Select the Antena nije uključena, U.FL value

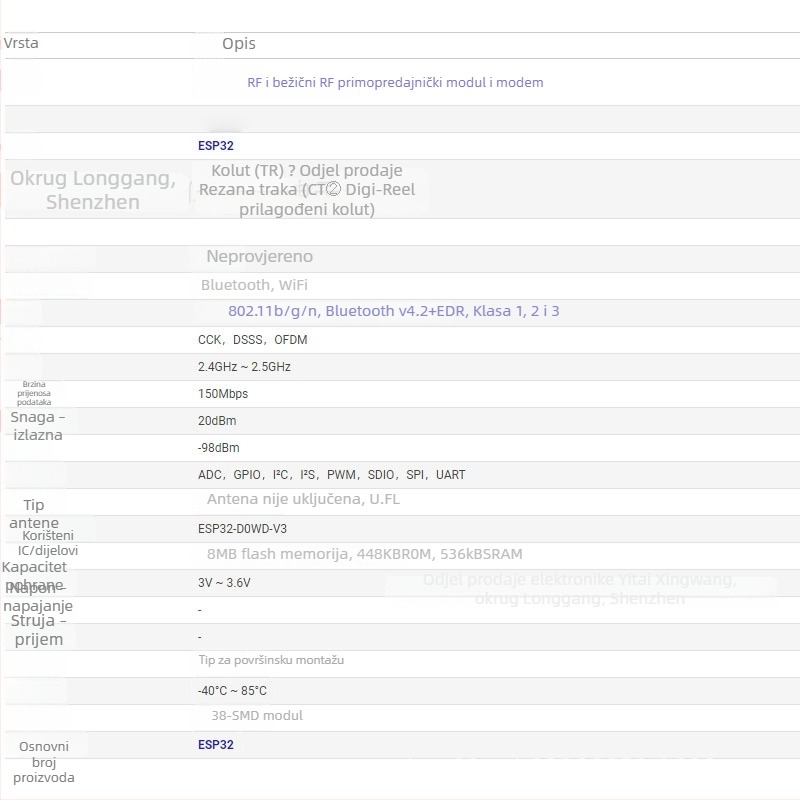click(x=303, y=499)
